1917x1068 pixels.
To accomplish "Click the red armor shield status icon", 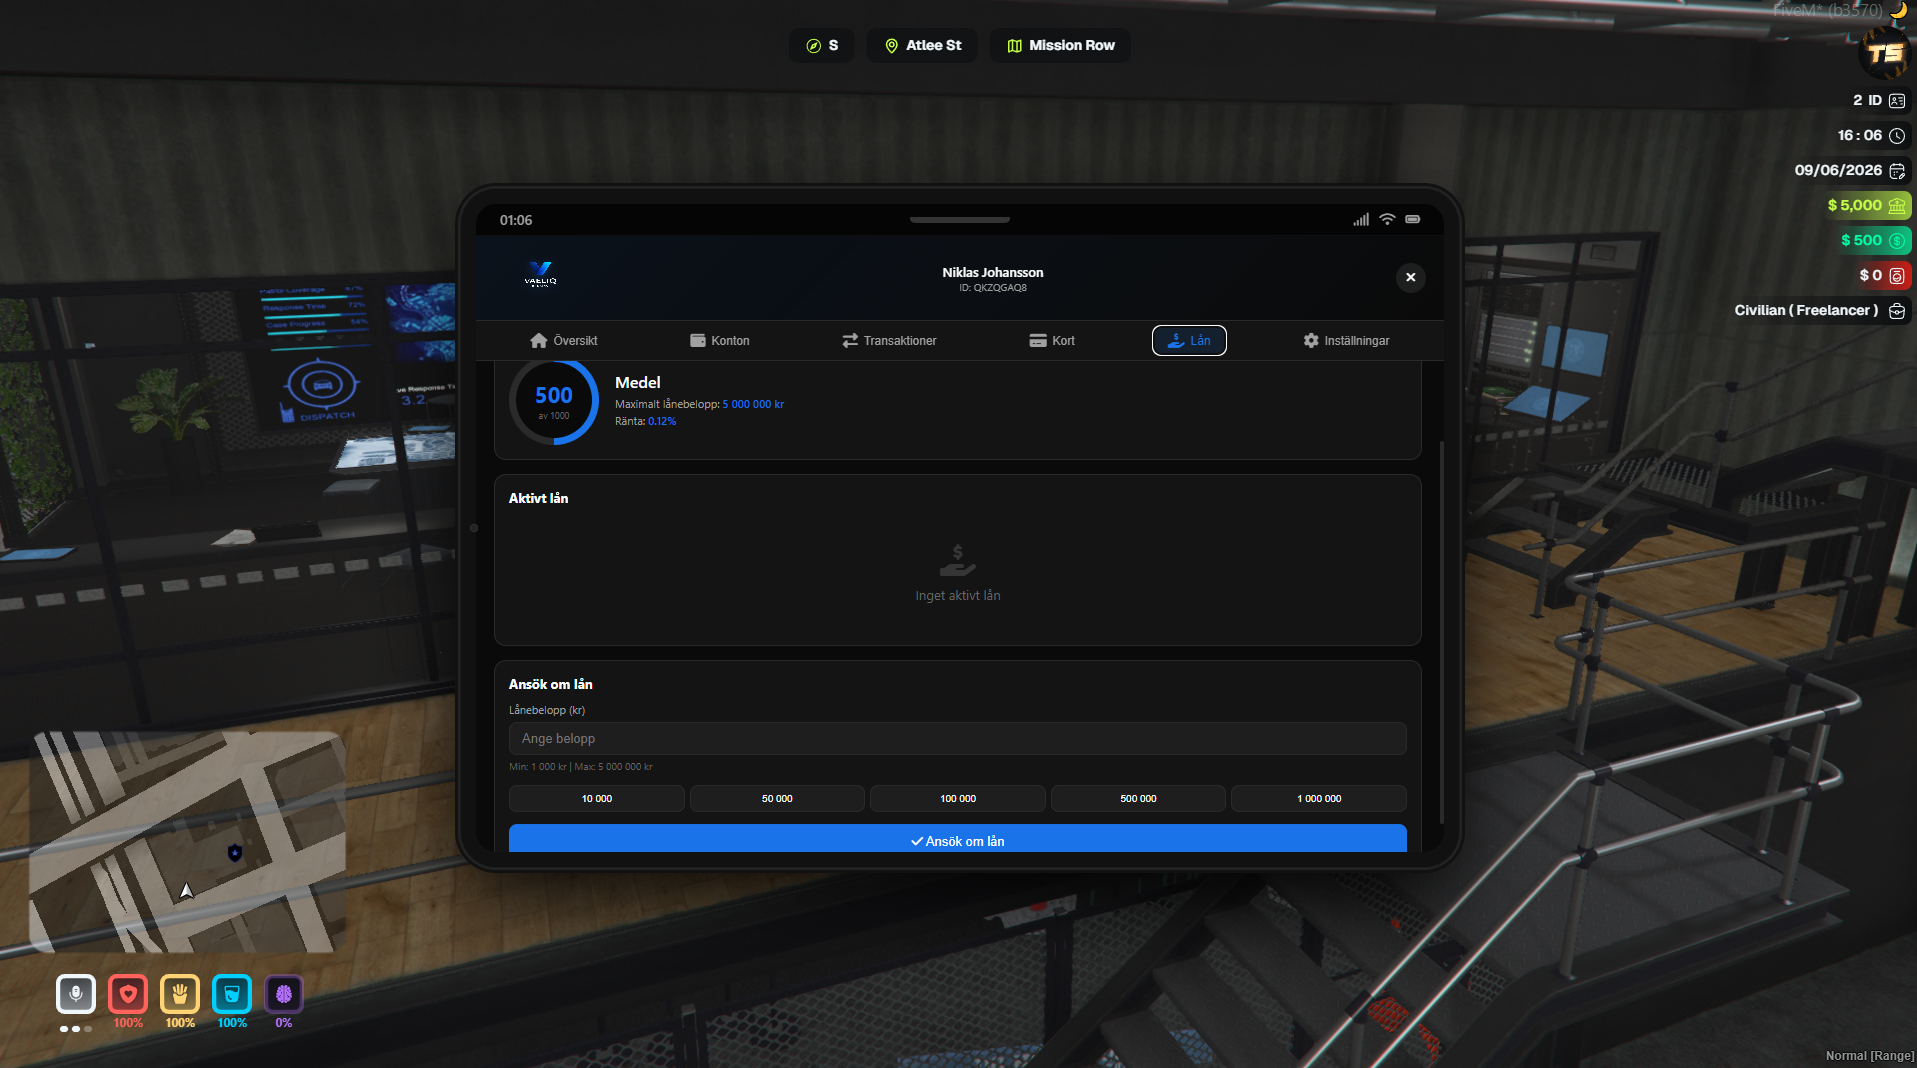I will [x=128, y=994].
